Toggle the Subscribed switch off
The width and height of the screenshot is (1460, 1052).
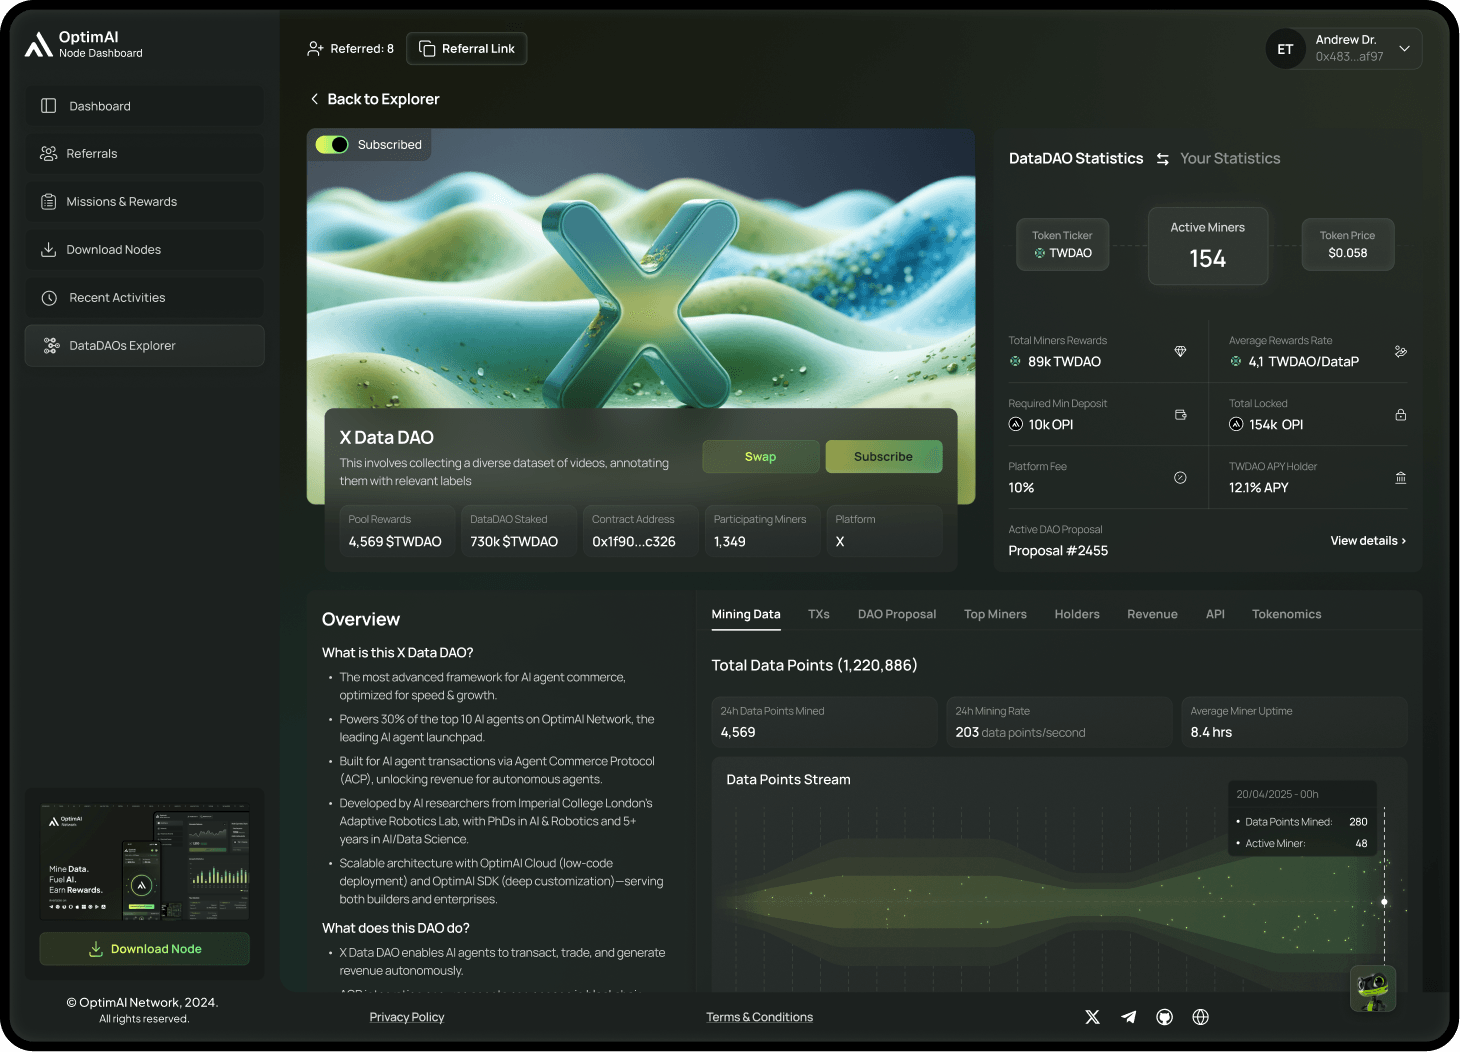pyautogui.click(x=332, y=145)
